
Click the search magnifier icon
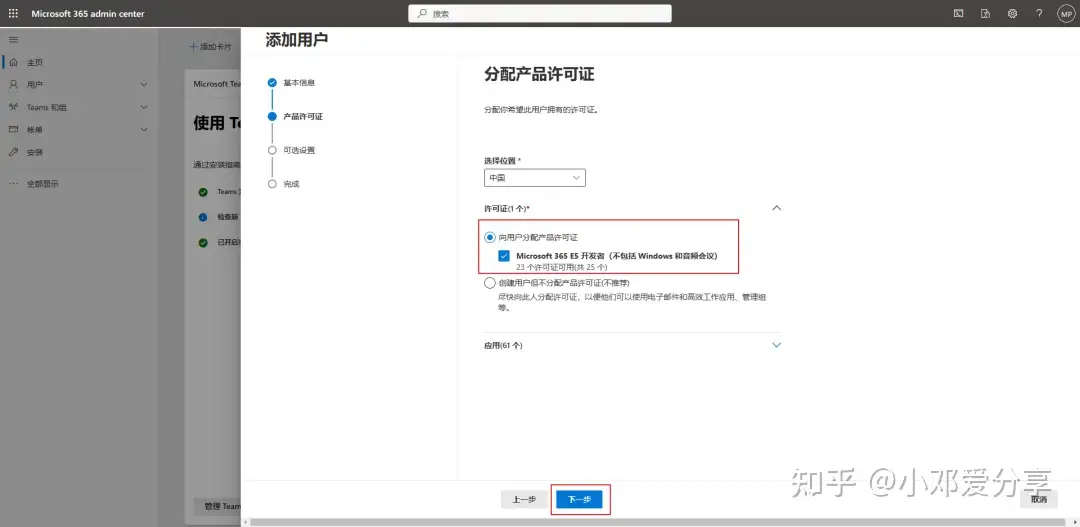pos(422,14)
